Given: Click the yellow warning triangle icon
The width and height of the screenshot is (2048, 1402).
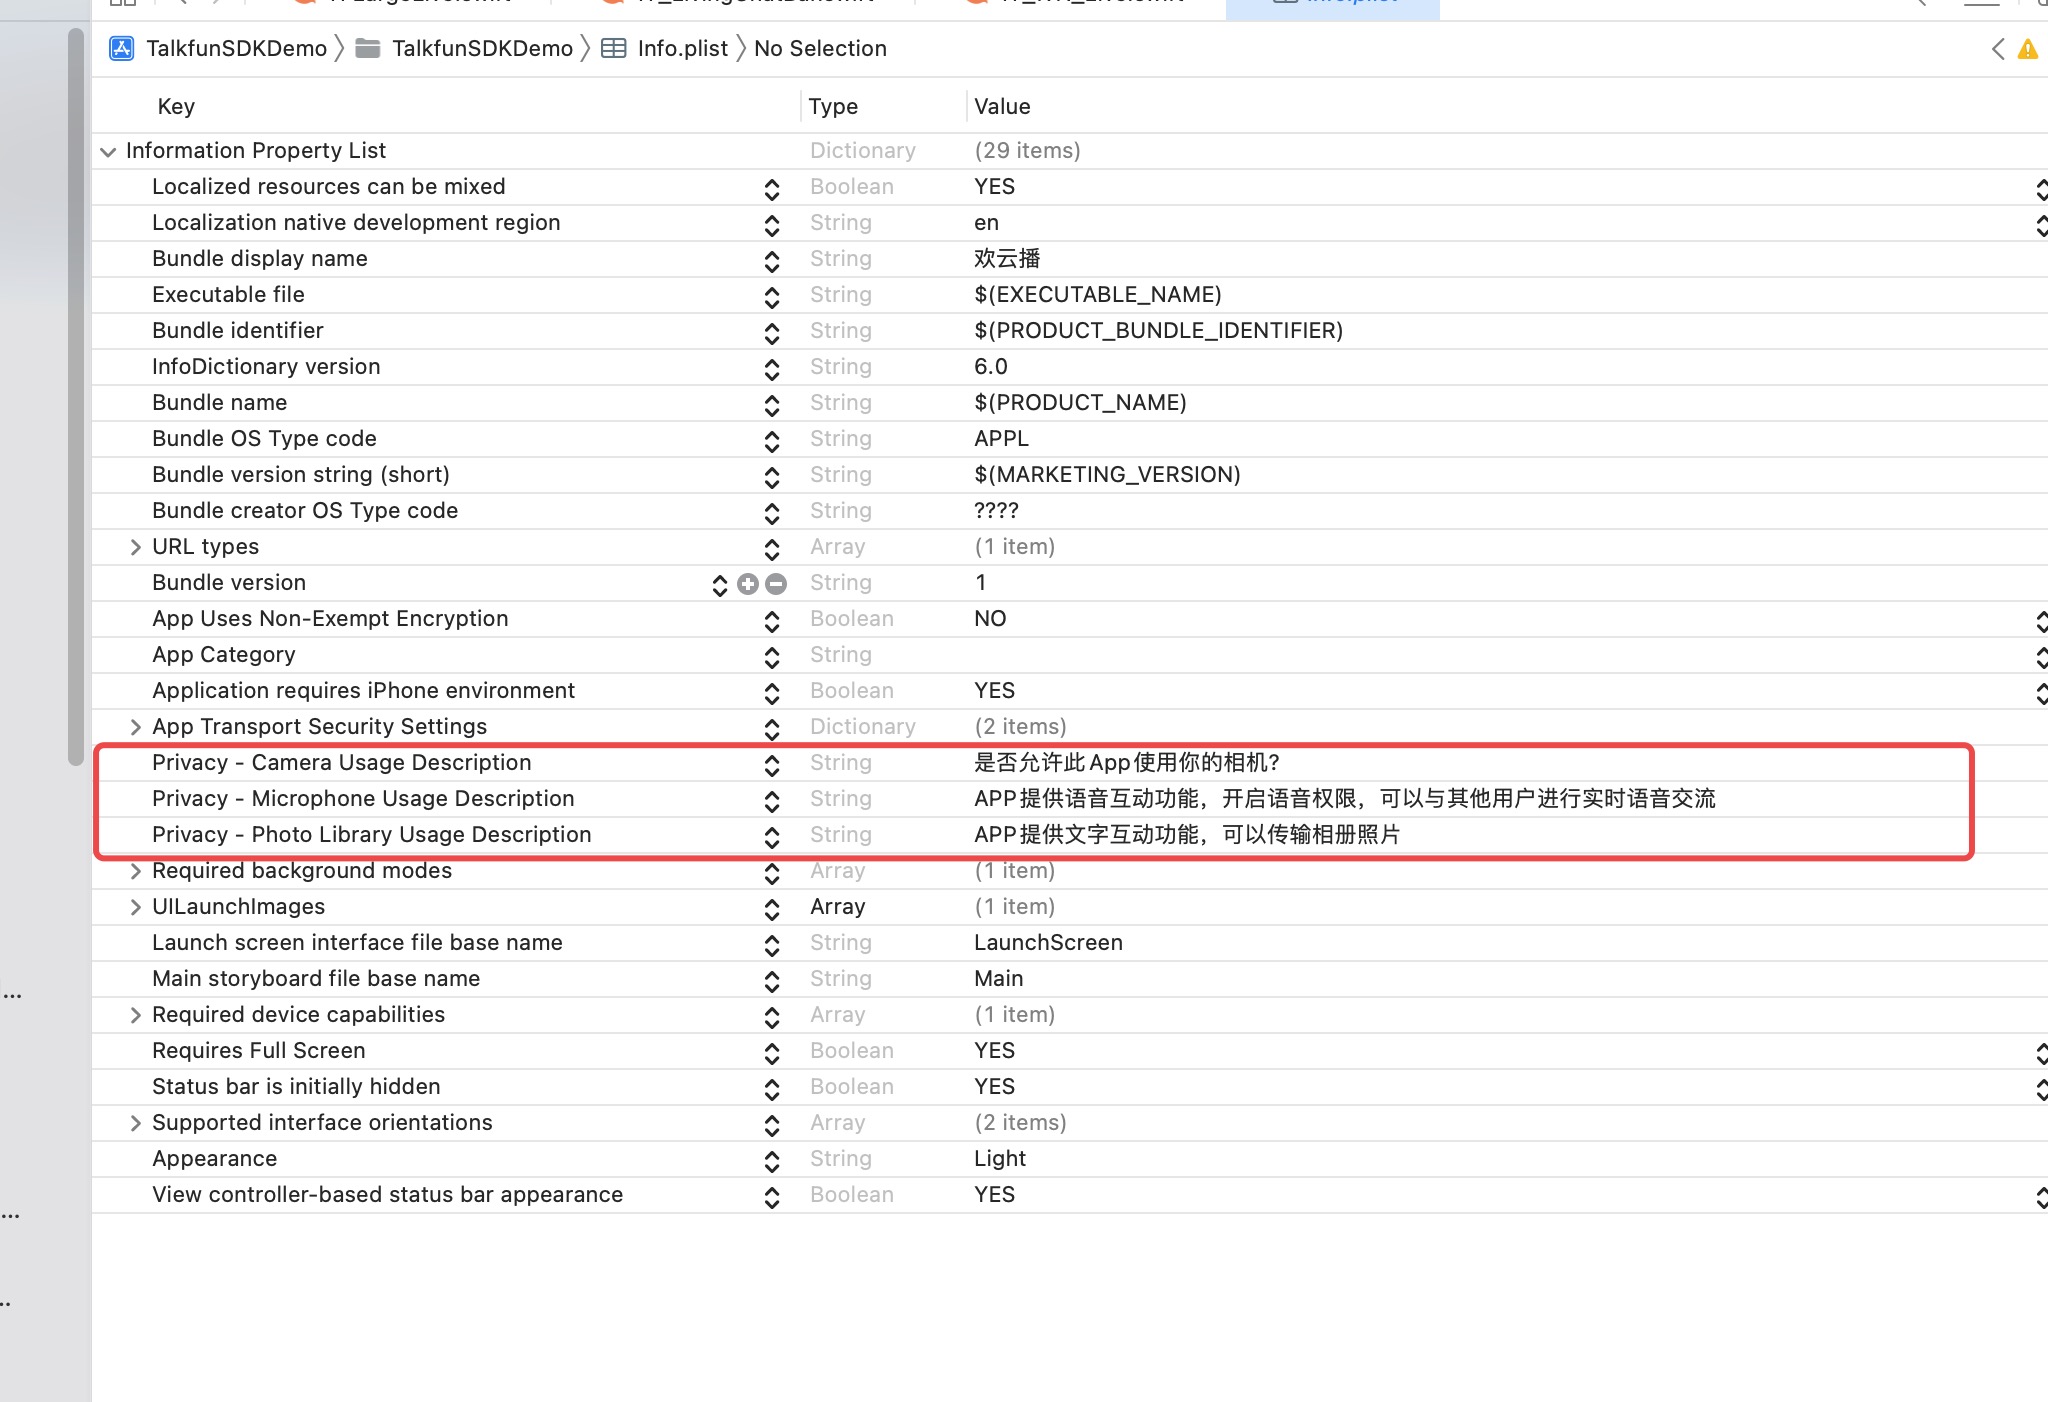Looking at the screenshot, I should [x=2028, y=48].
